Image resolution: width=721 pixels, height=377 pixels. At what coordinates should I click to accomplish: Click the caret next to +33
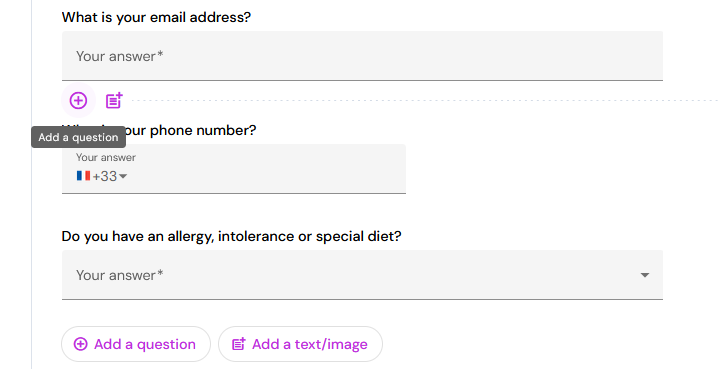click(123, 176)
